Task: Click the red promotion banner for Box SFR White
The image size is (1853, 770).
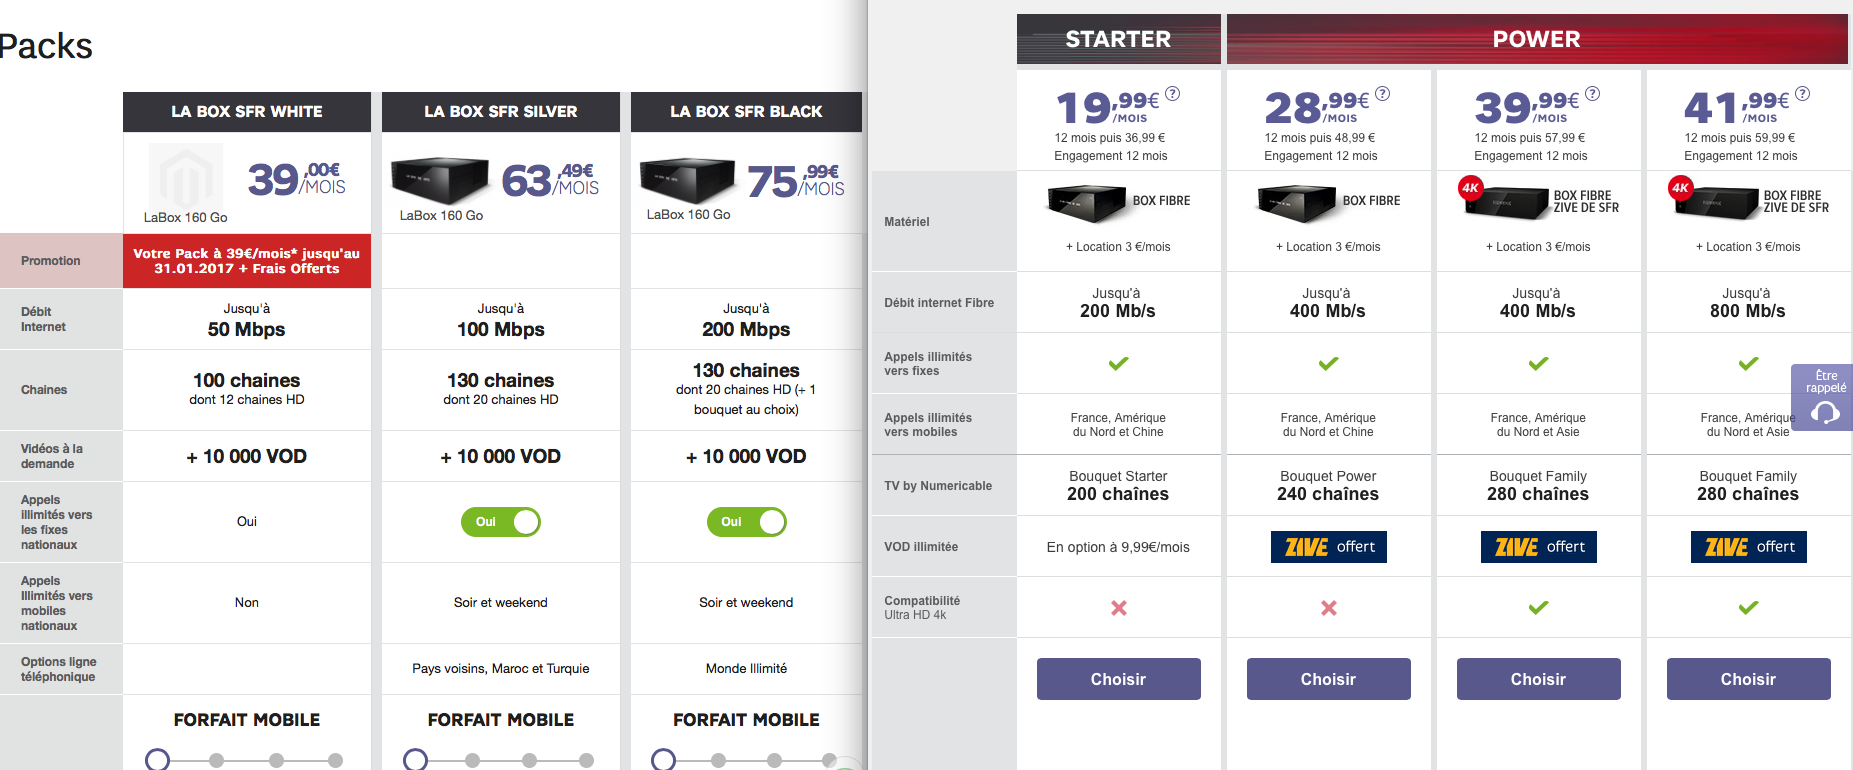Action: tap(247, 261)
